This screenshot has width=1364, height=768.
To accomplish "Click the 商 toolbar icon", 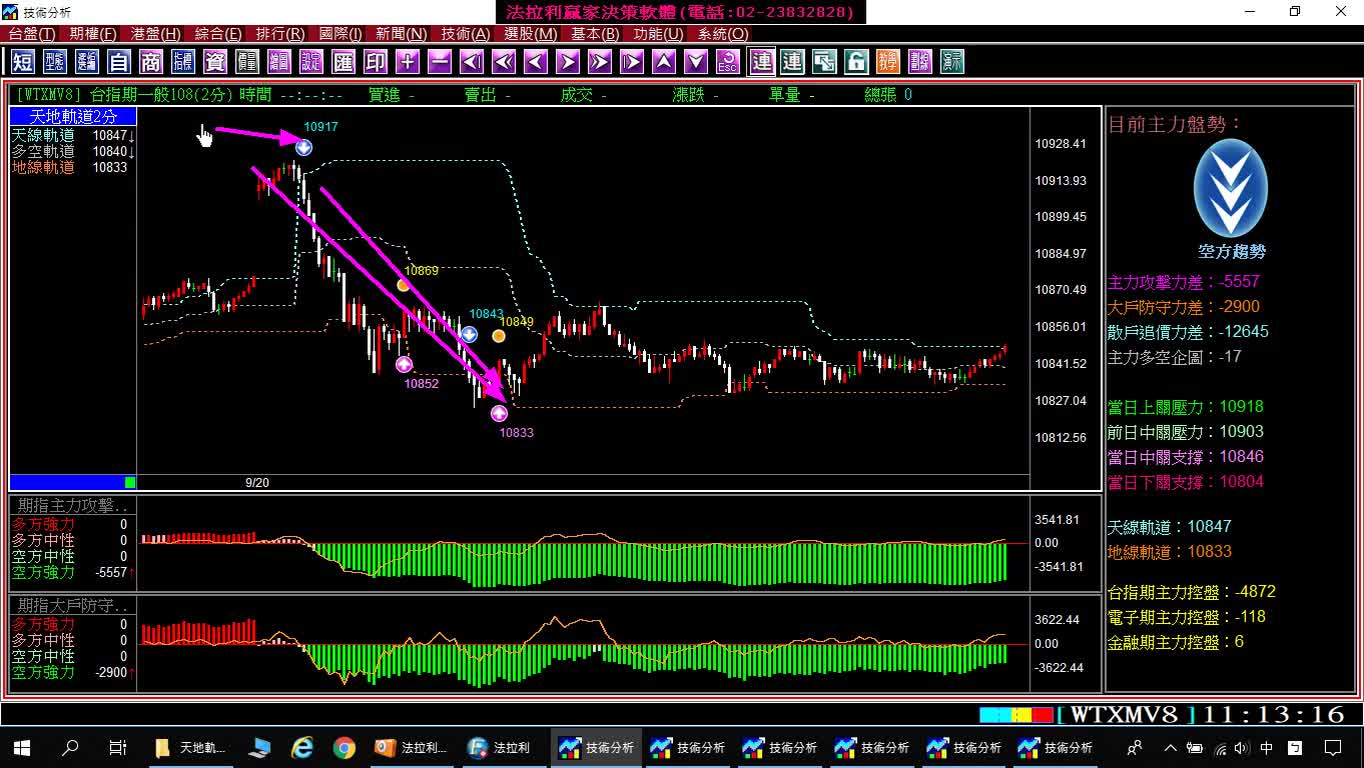I will click(151, 62).
